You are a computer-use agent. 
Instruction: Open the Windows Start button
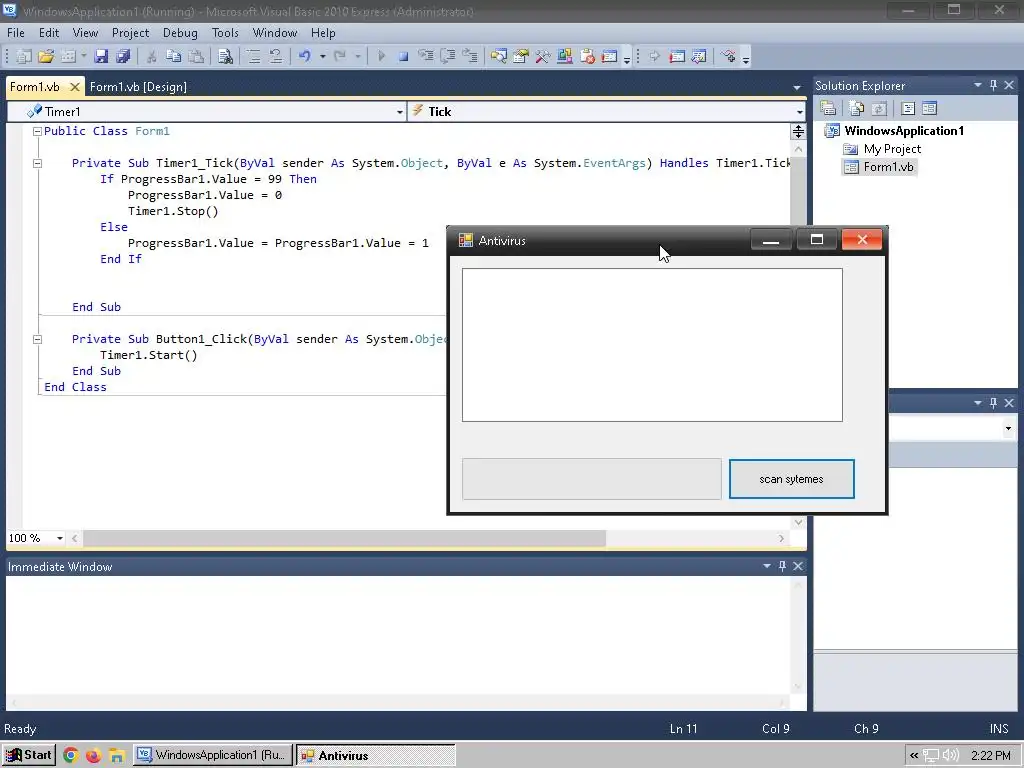[x=29, y=755]
